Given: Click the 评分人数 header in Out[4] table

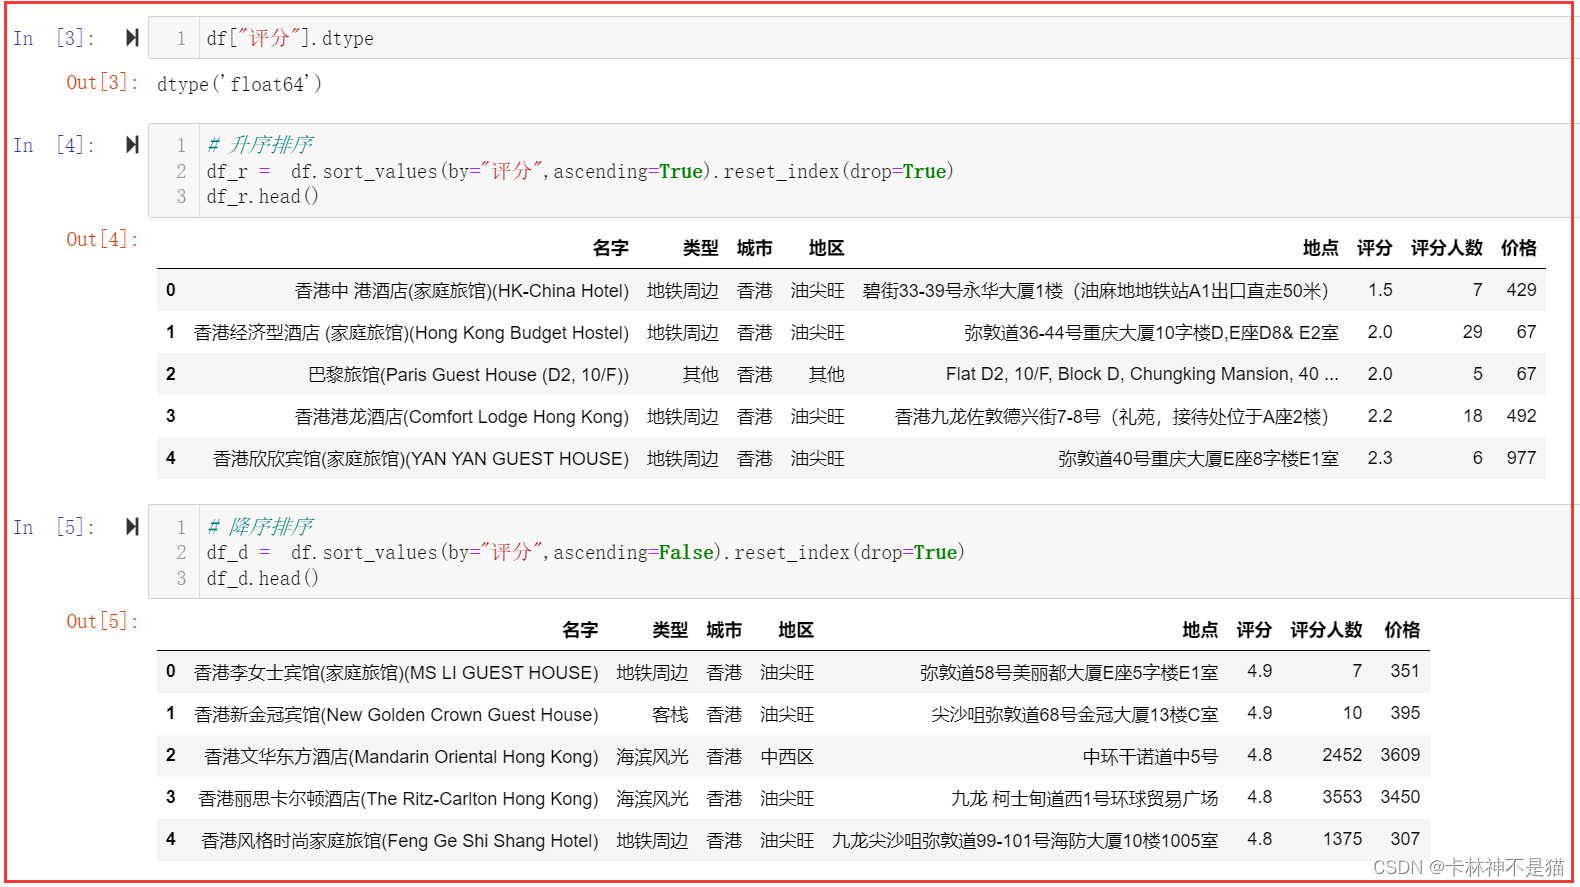Looking at the screenshot, I should click(x=1446, y=248).
